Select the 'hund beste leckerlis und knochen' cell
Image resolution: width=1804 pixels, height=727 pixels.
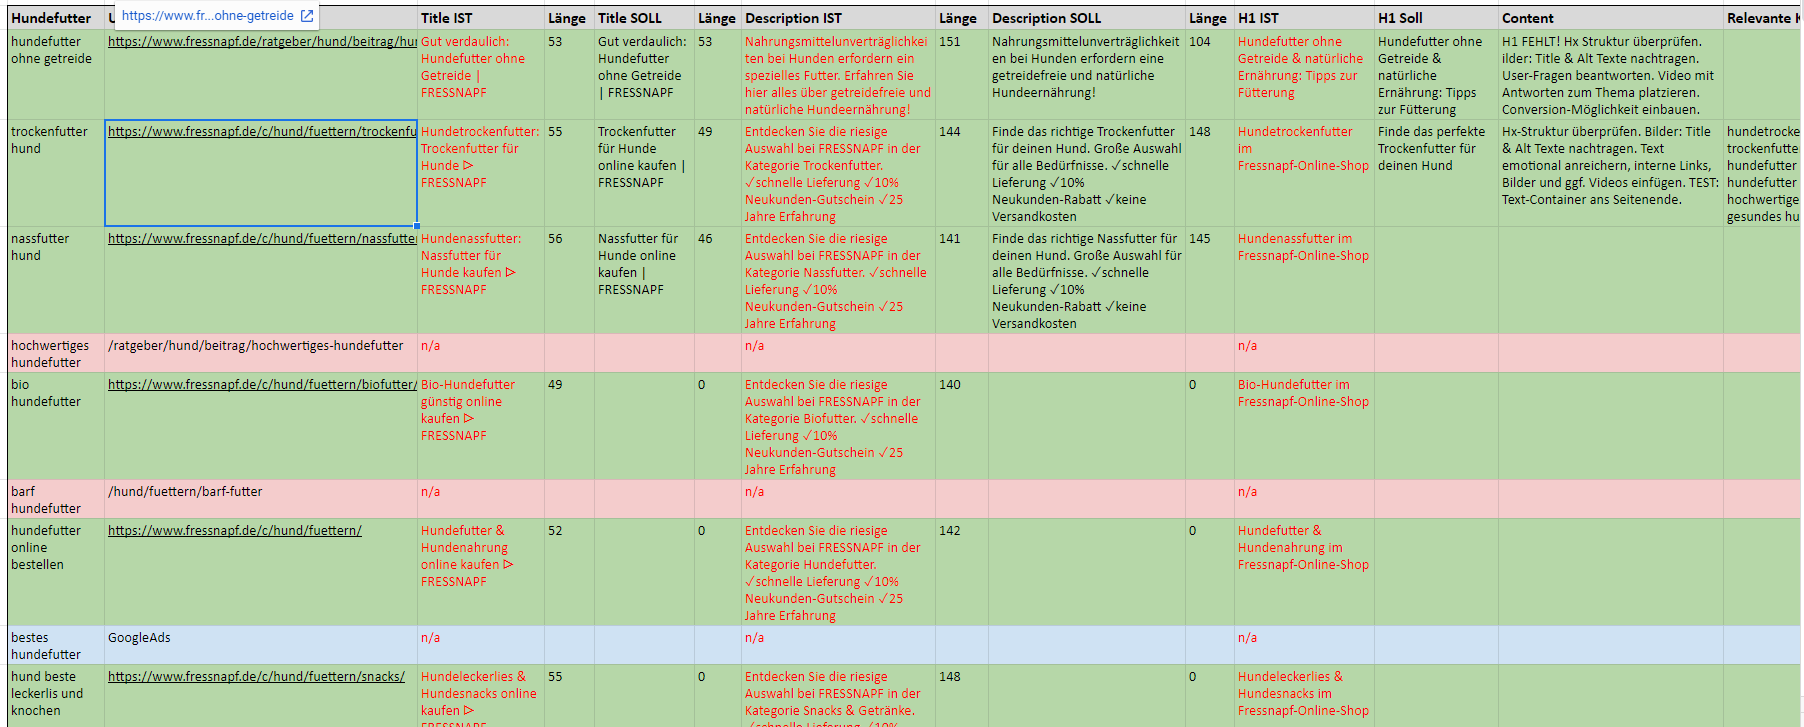(x=56, y=696)
